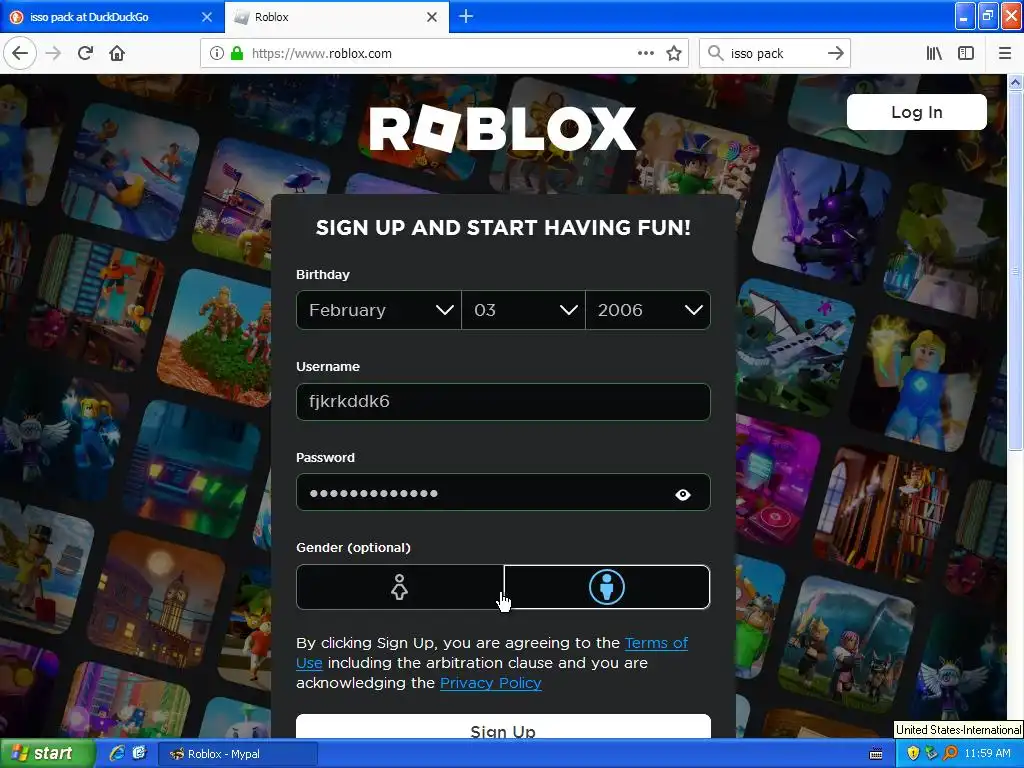Screen dimensions: 1024x768
Task: Open the browser home page
Action: point(117,54)
